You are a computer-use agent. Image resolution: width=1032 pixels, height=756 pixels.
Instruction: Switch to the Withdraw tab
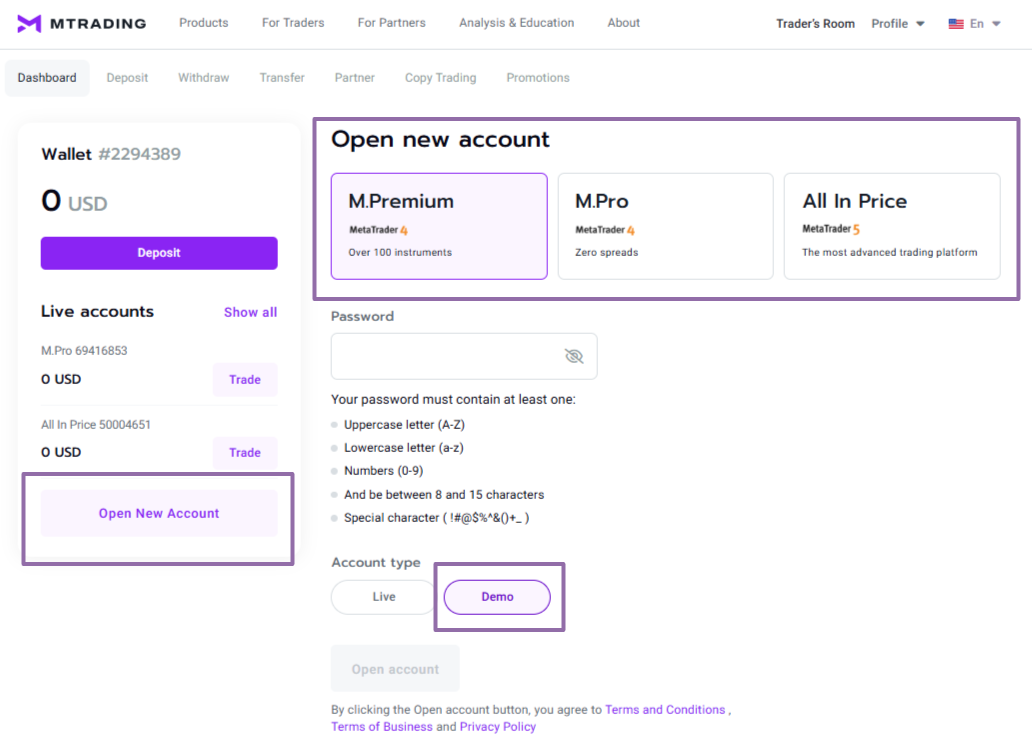[x=203, y=78]
